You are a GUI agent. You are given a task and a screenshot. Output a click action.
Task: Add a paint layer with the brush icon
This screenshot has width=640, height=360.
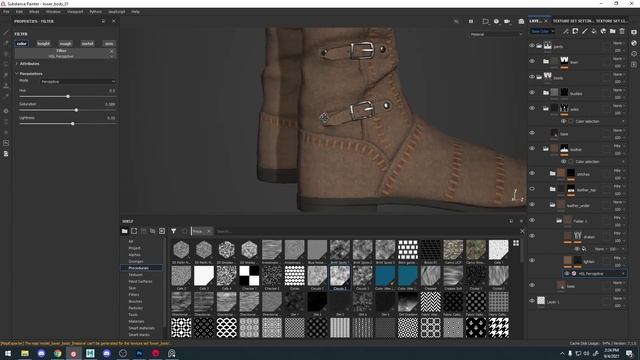coord(584,31)
